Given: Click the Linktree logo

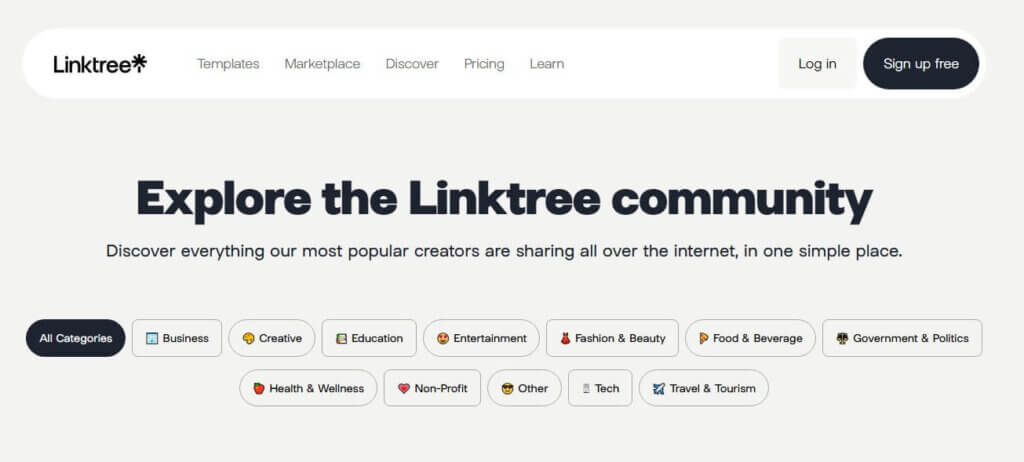Looking at the screenshot, I should point(100,64).
